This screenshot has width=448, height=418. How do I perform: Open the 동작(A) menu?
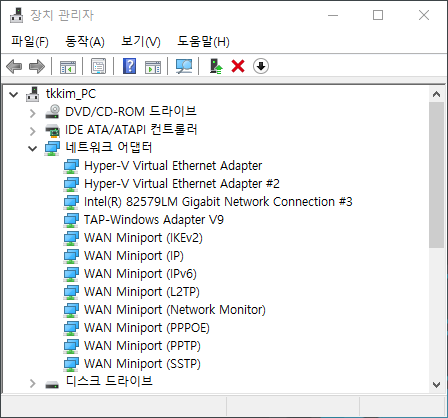(85, 41)
